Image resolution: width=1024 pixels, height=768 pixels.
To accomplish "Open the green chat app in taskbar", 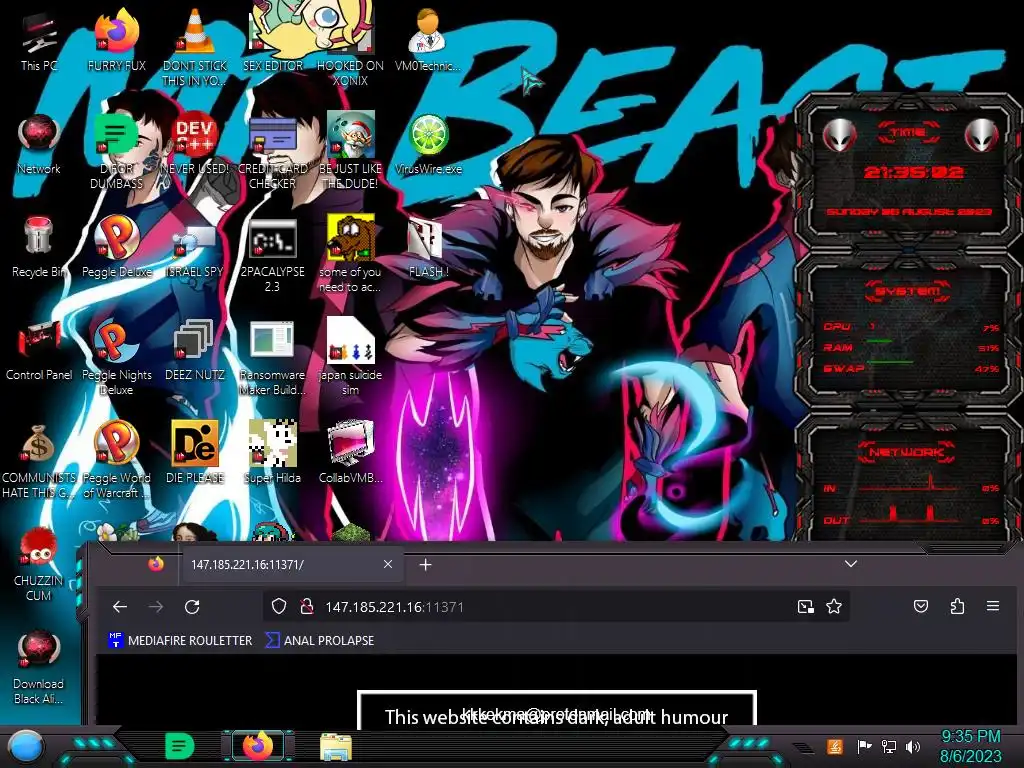I will point(180,746).
